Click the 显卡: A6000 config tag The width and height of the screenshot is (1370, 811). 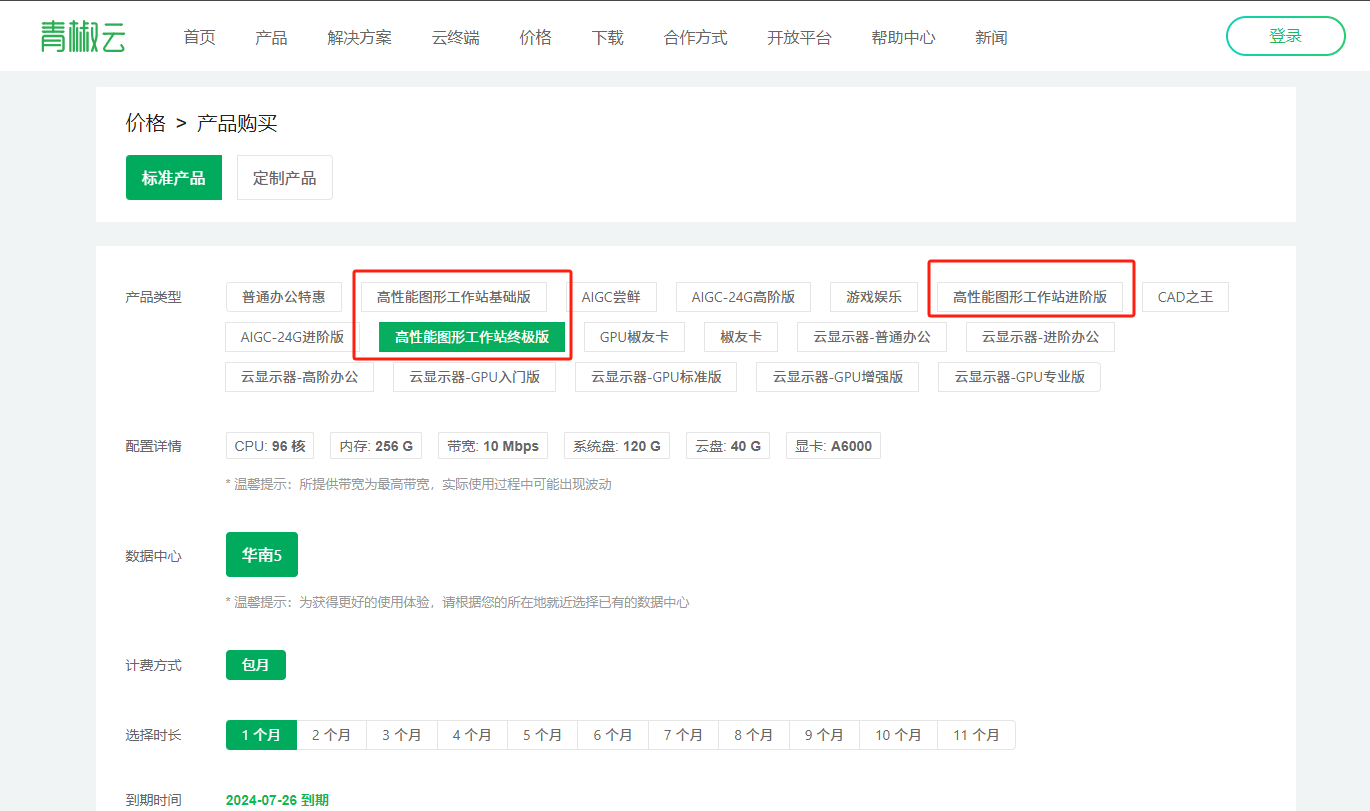(833, 446)
